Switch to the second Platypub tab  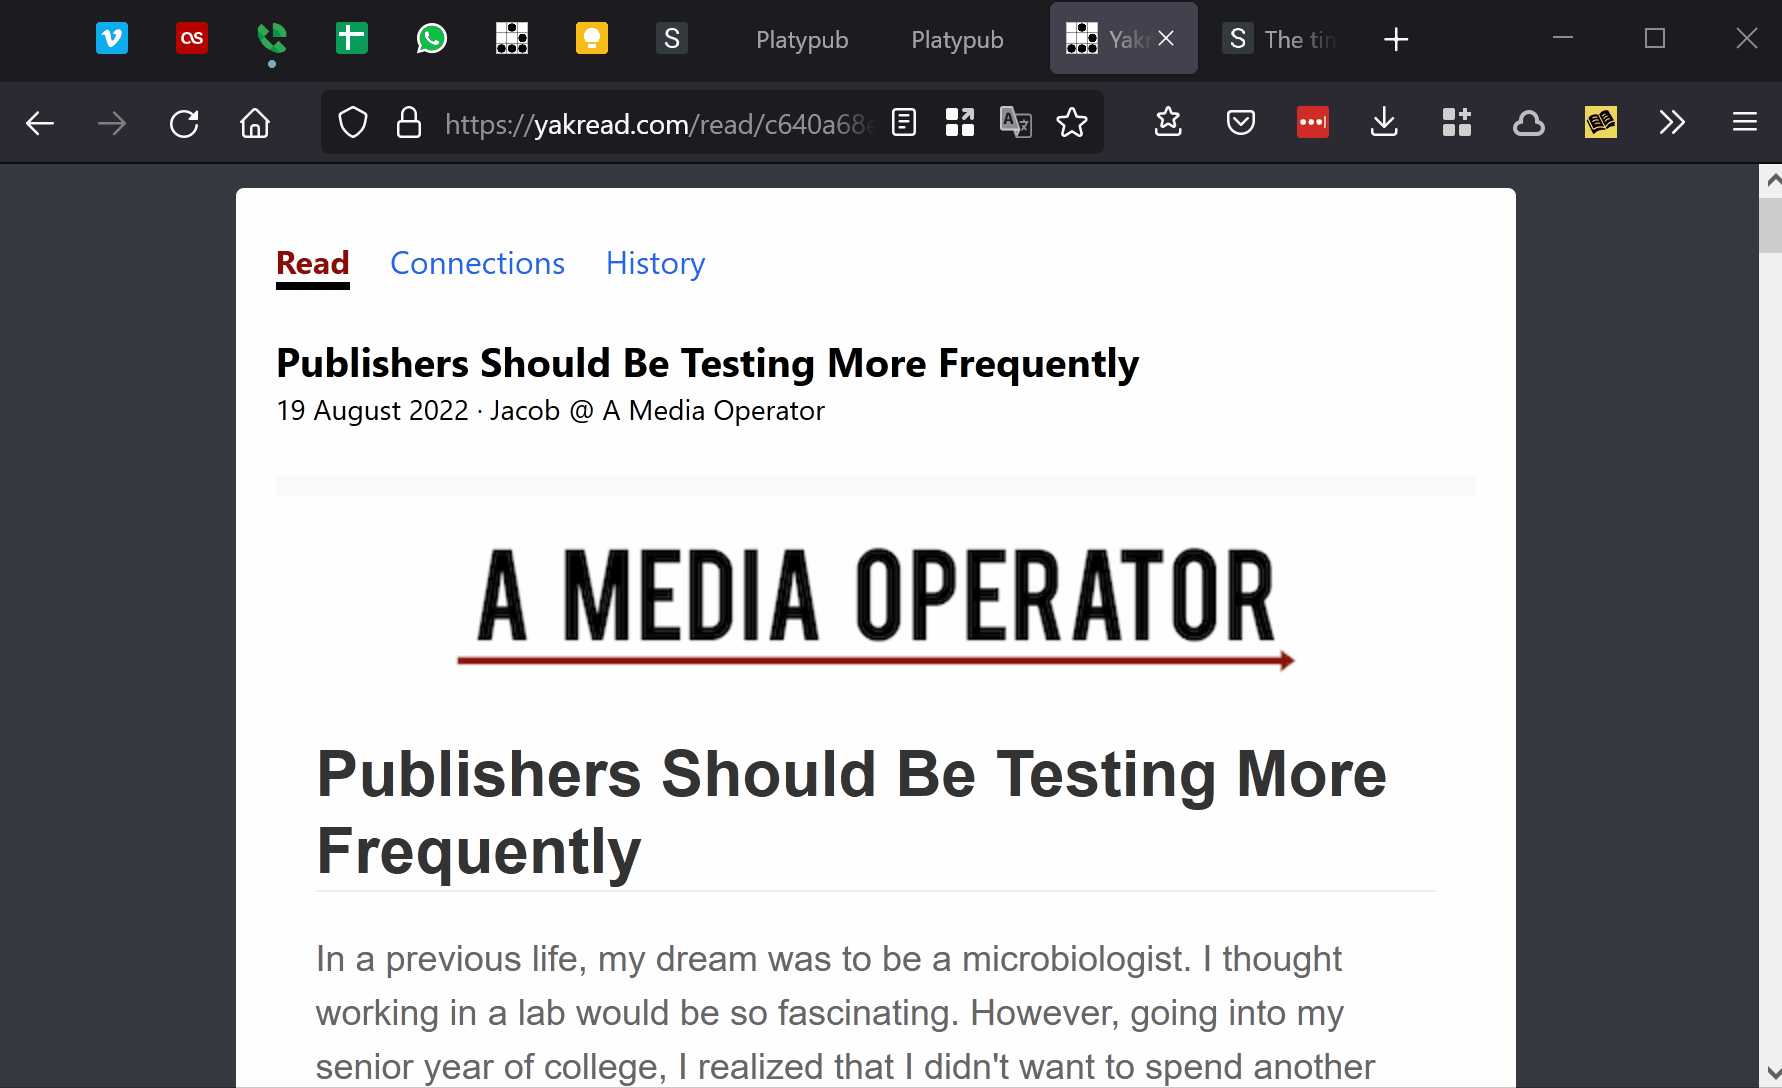957,39
